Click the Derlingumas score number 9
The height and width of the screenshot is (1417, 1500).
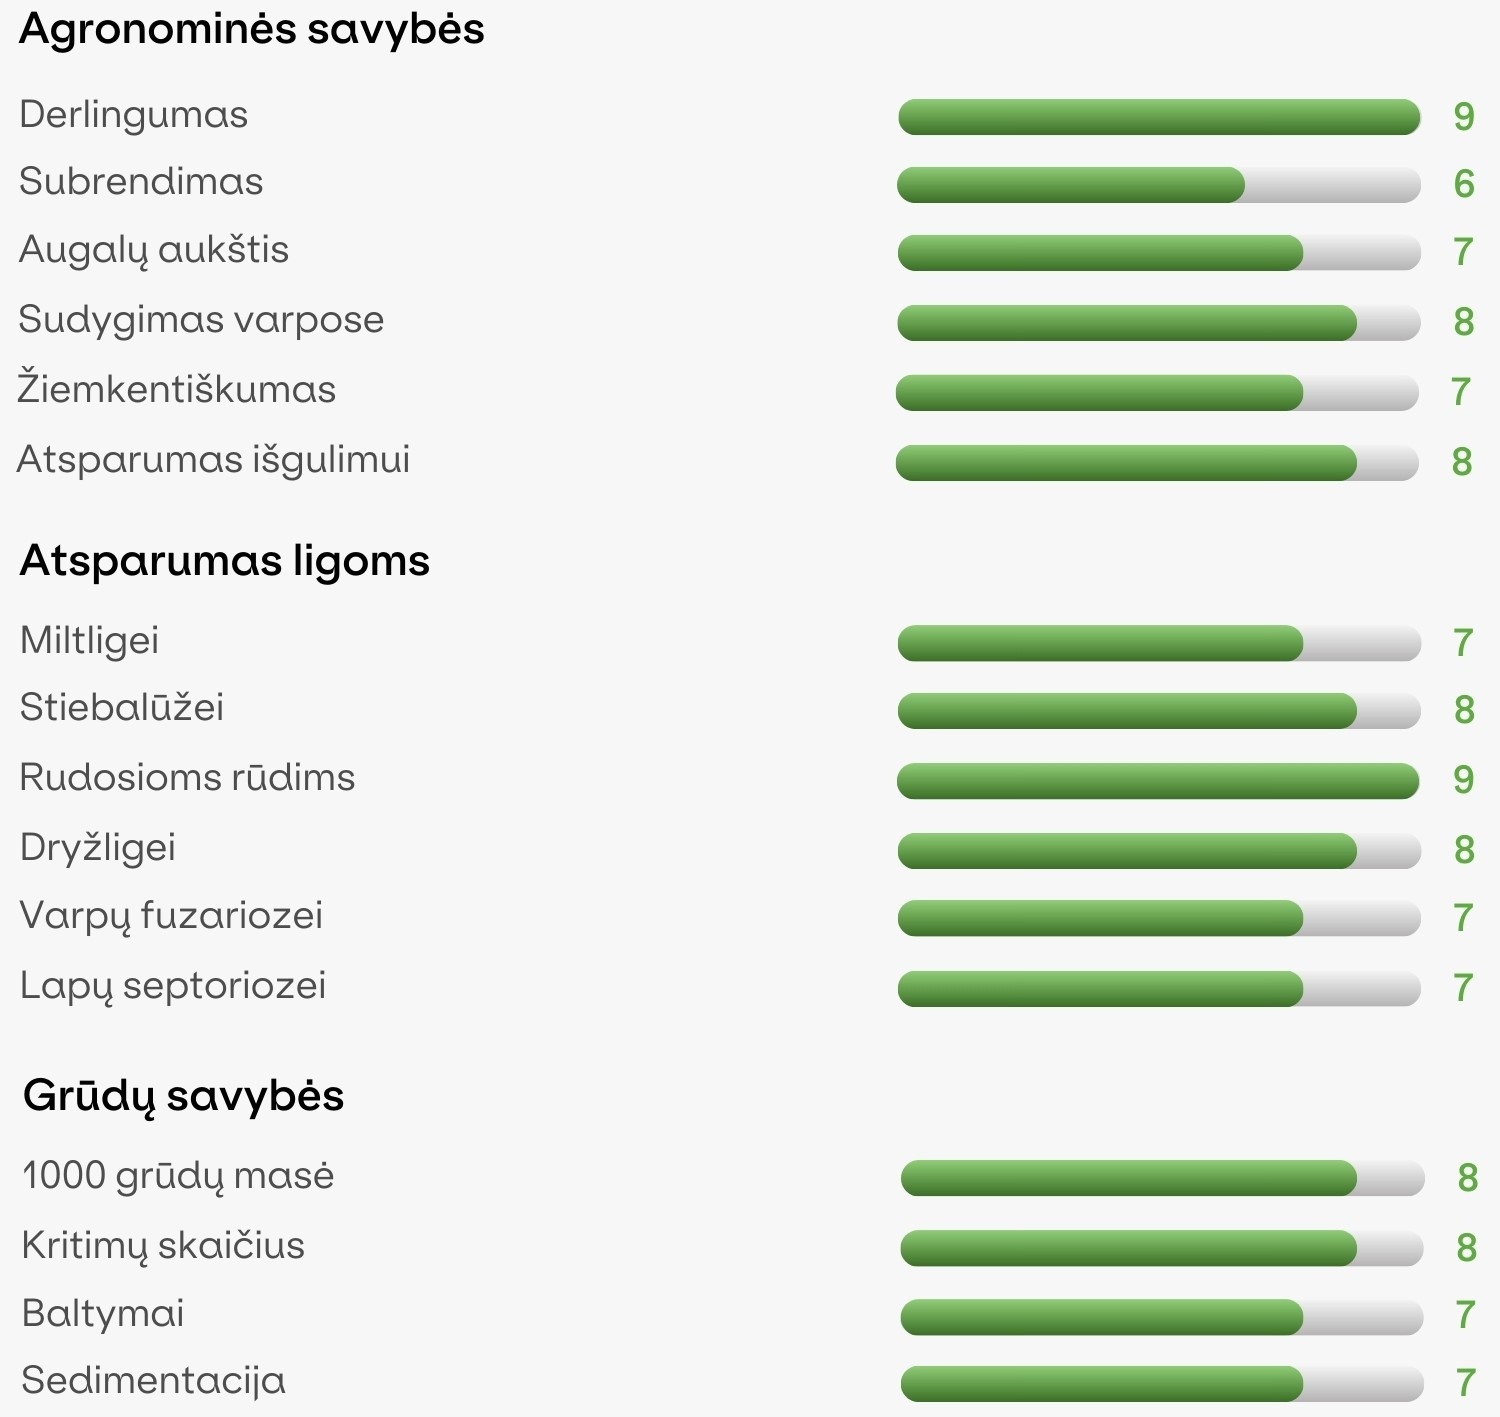(x=1464, y=117)
